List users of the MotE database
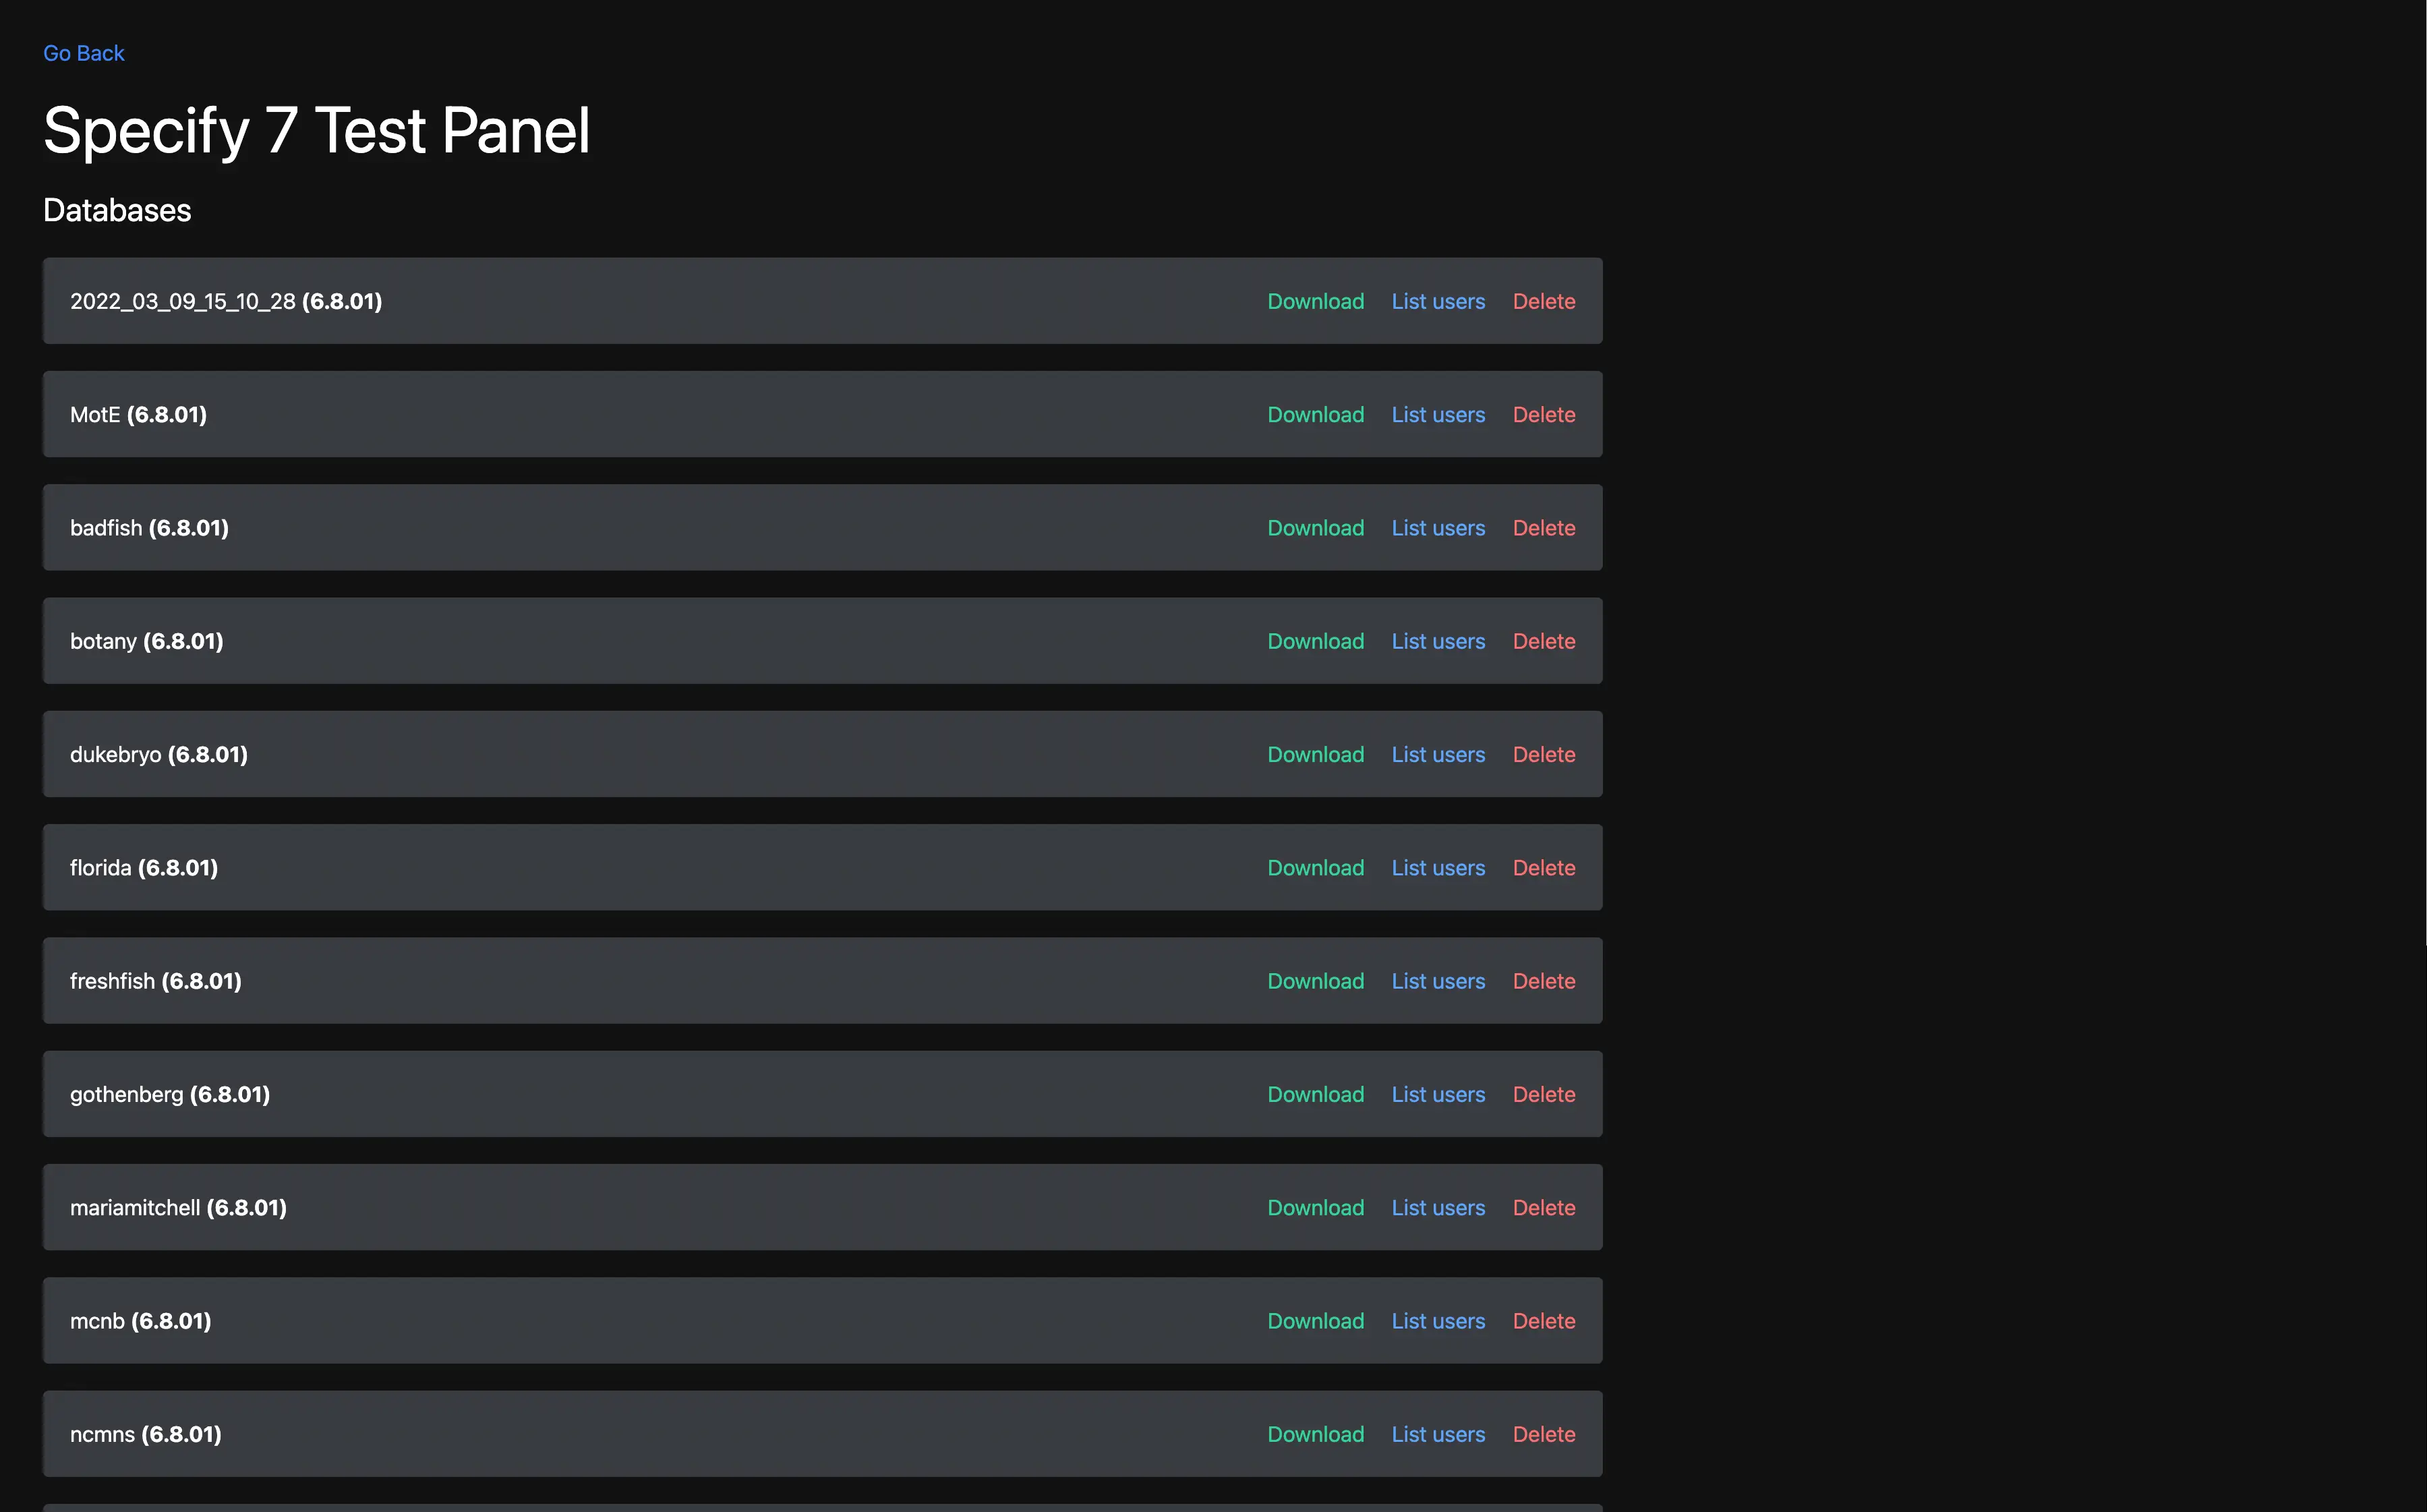The height and width of the screenshot is (1512, 2427). point(1437,414)
